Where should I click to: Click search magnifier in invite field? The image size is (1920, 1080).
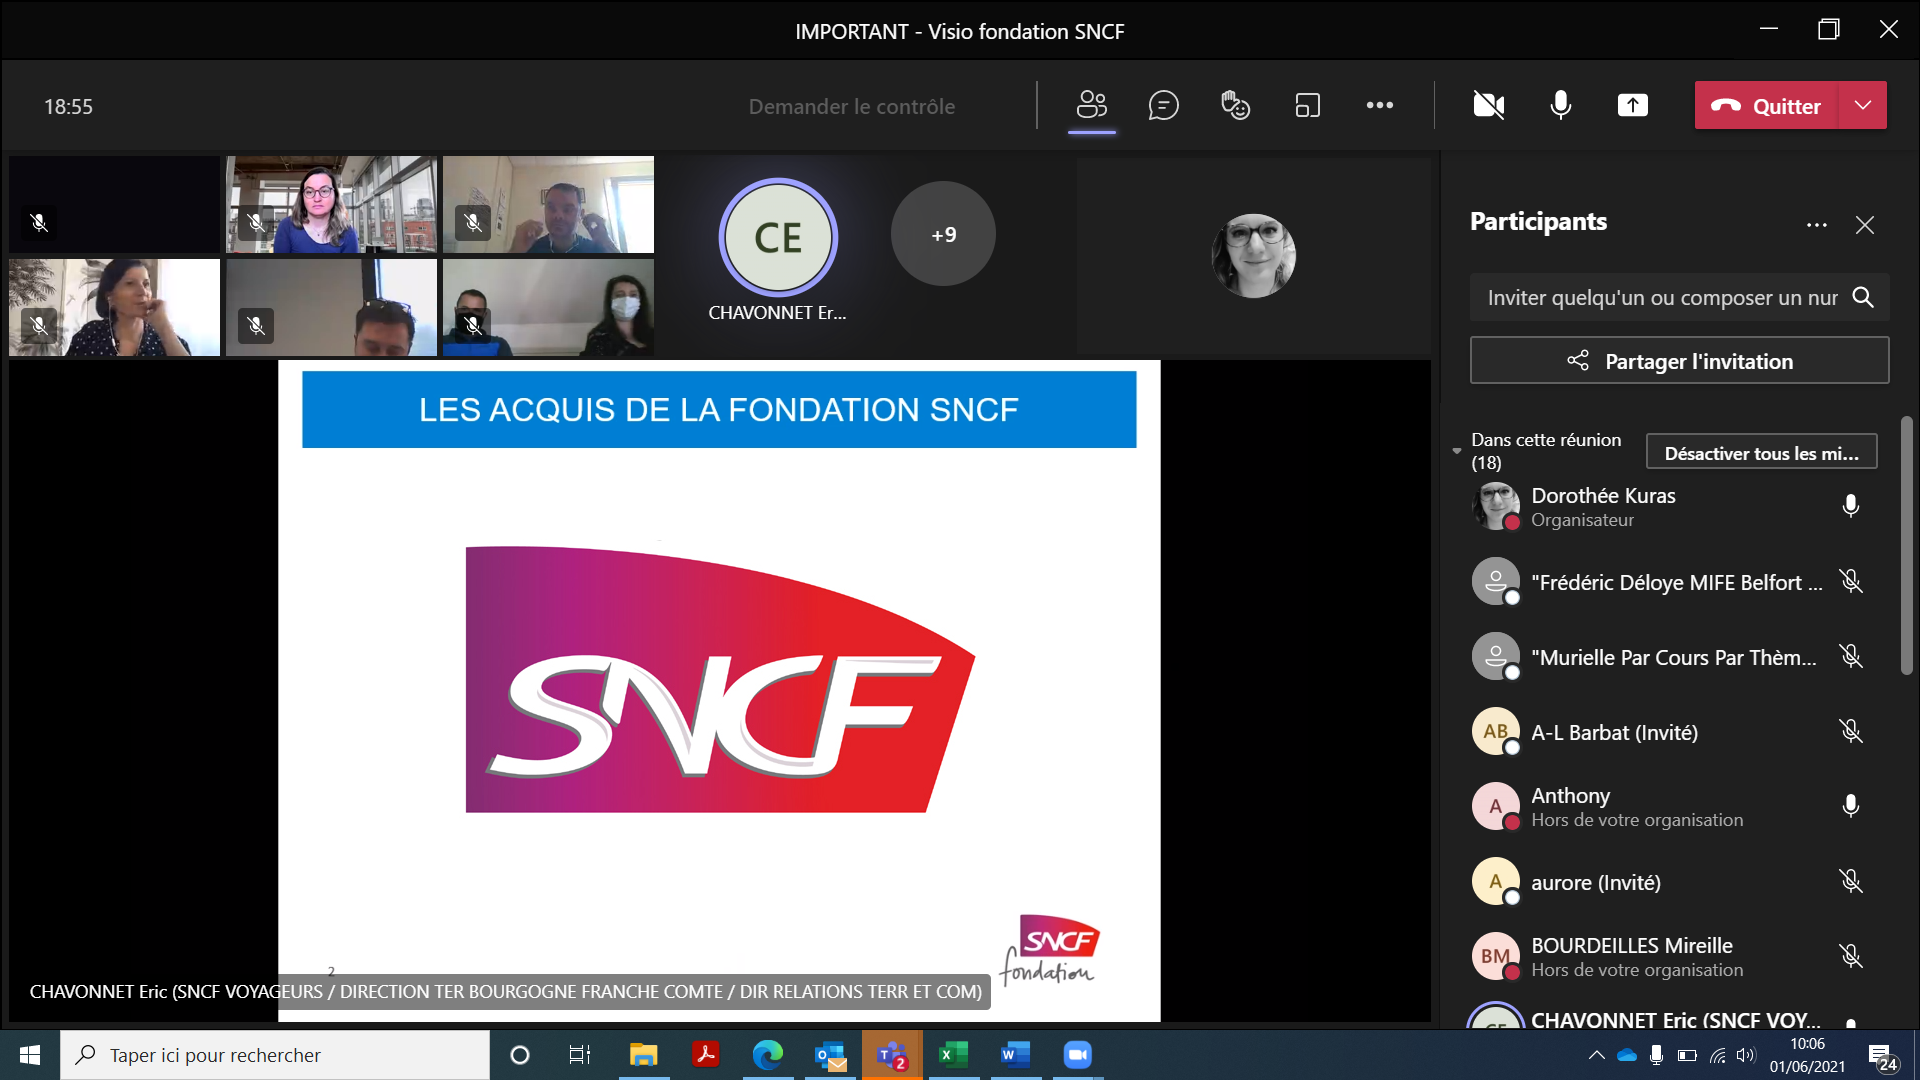1862,297
